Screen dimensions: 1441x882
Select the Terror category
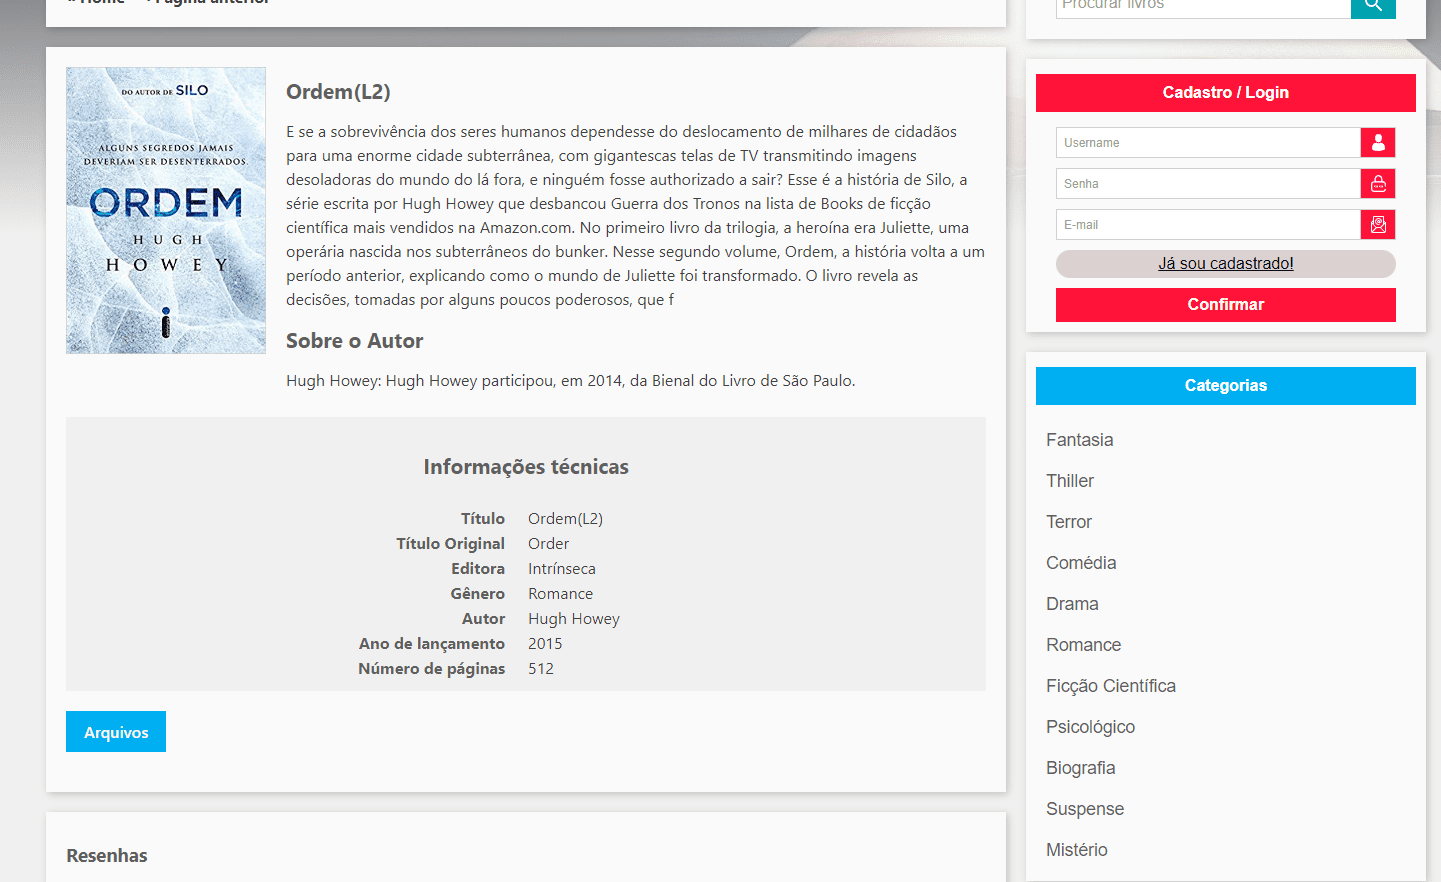tap(1069, 522)
